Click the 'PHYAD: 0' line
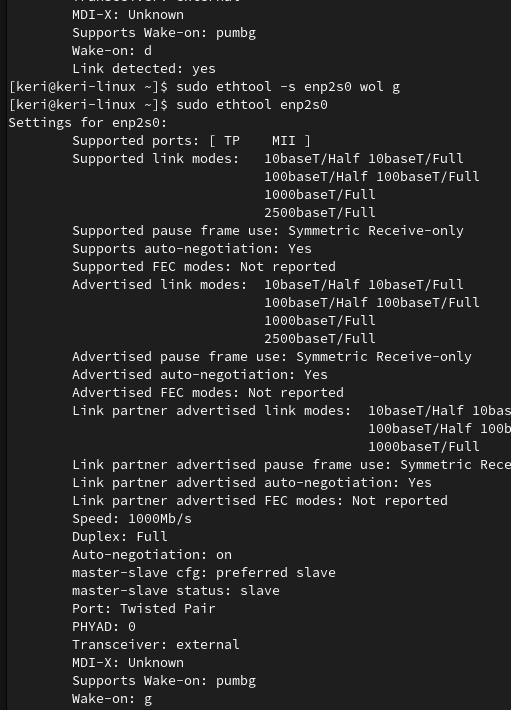The width and height of the screenshot is (511, 710). point(104,627)
